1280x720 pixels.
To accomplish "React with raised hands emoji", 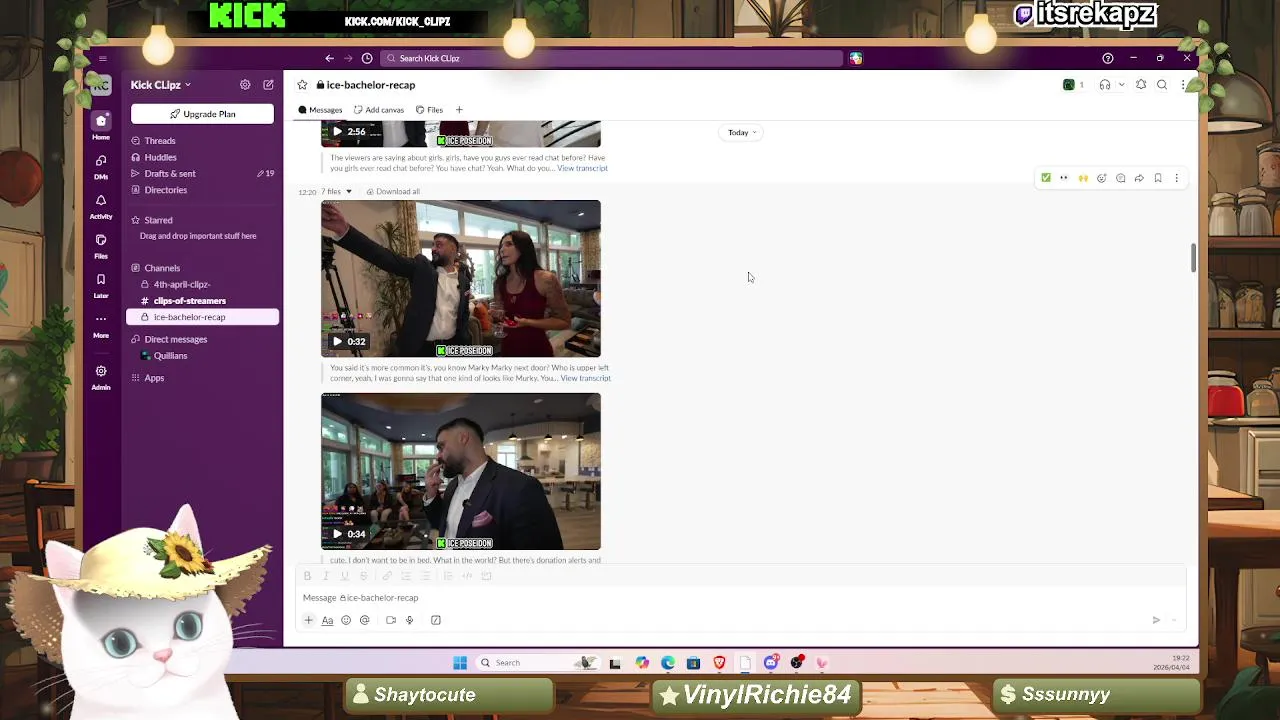I will [1083, 178].
